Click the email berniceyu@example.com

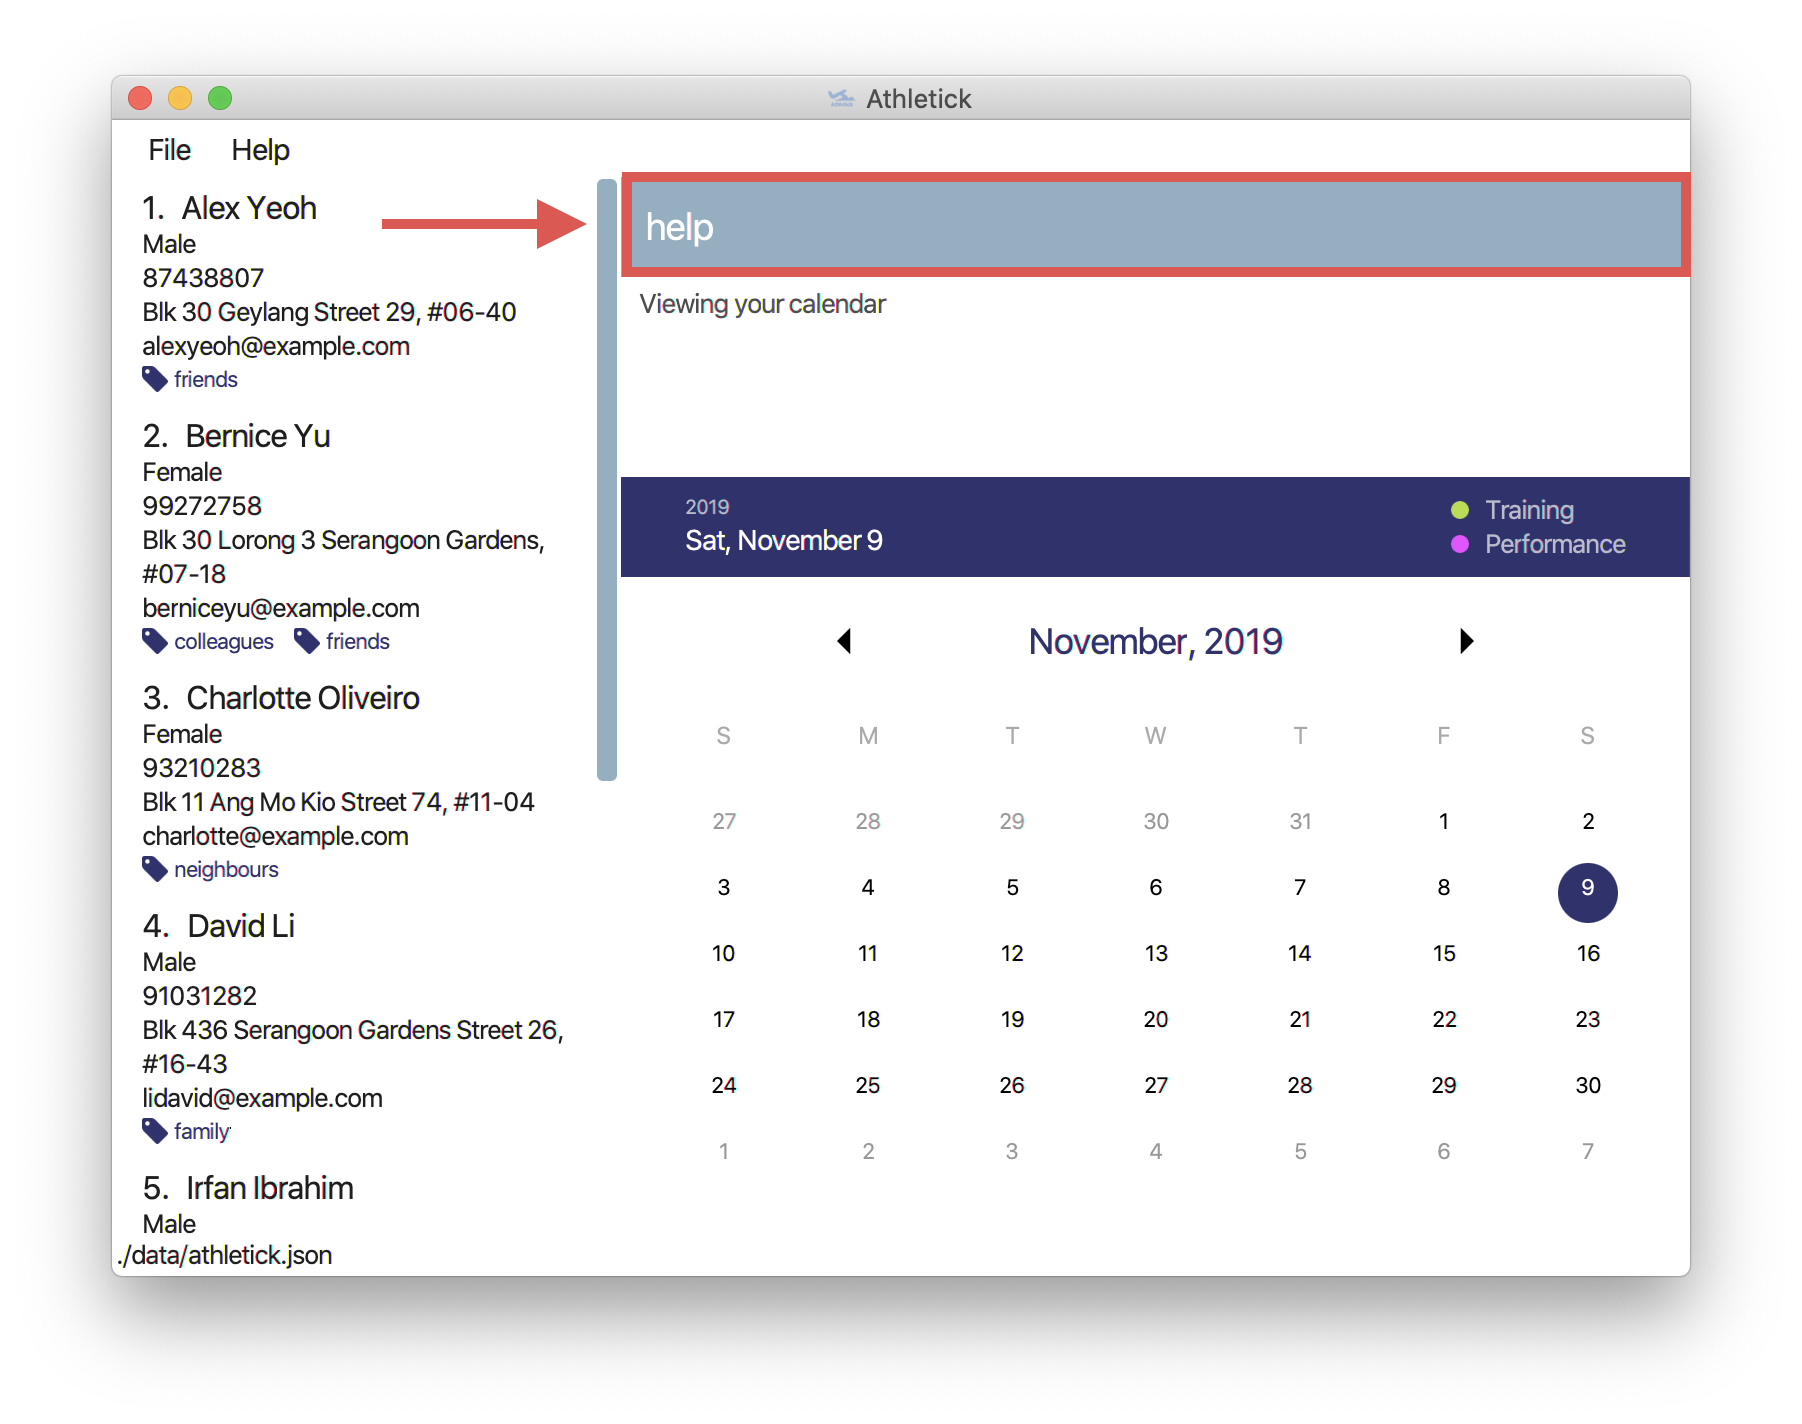pos(281,608)
